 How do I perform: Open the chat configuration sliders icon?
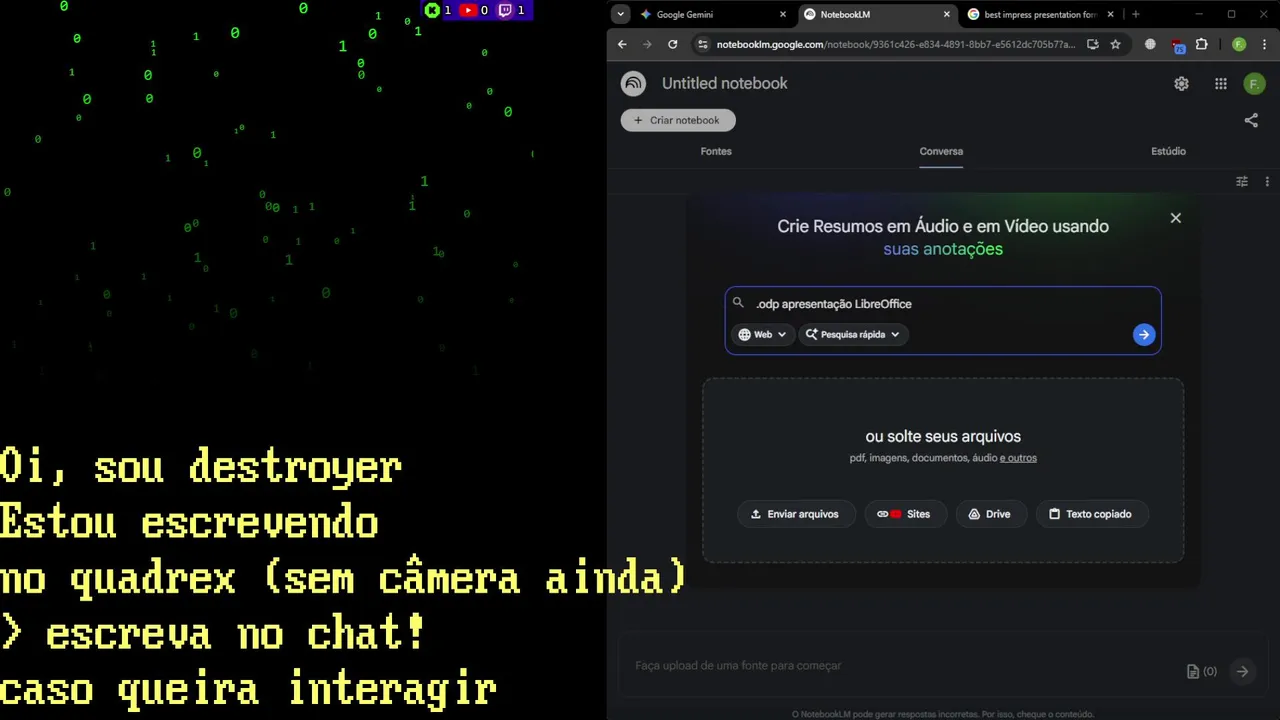pos(1242,182)
